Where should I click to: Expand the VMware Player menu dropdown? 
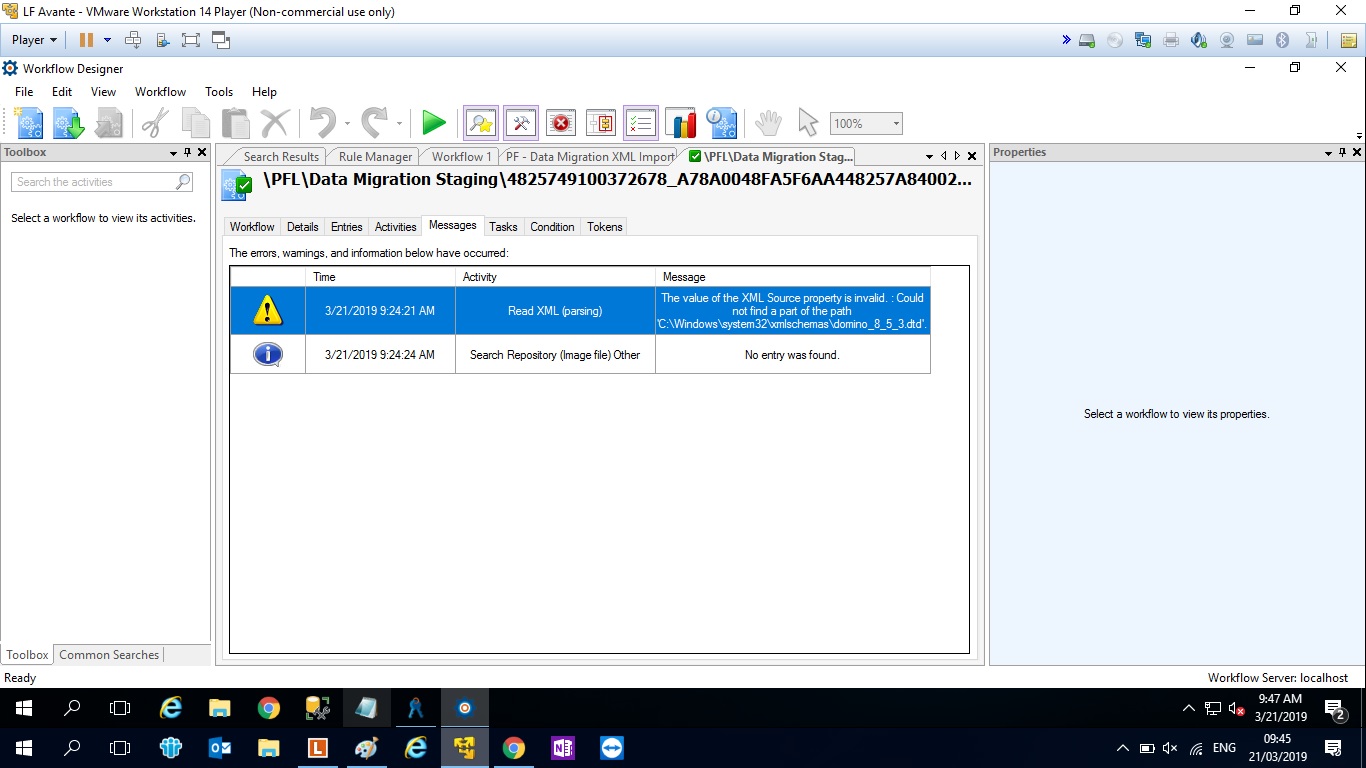(x=35, y=40)
